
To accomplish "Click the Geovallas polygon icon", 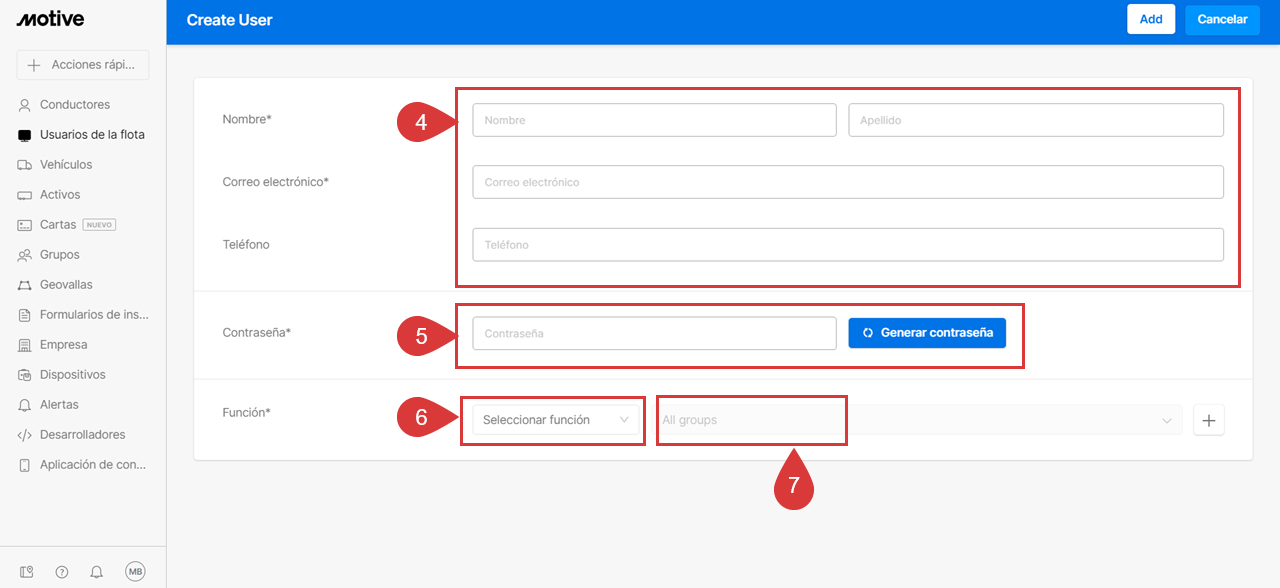I will pos(25,285).
